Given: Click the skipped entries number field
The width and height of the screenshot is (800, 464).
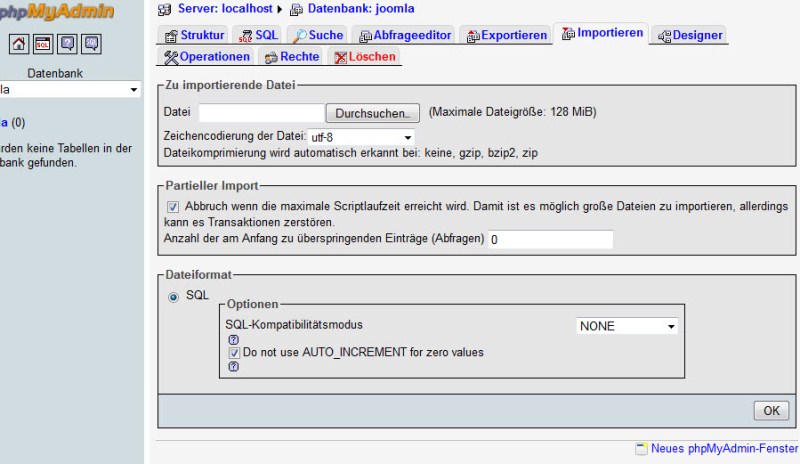Looking at the screenshot, I should tap(550, 240).
